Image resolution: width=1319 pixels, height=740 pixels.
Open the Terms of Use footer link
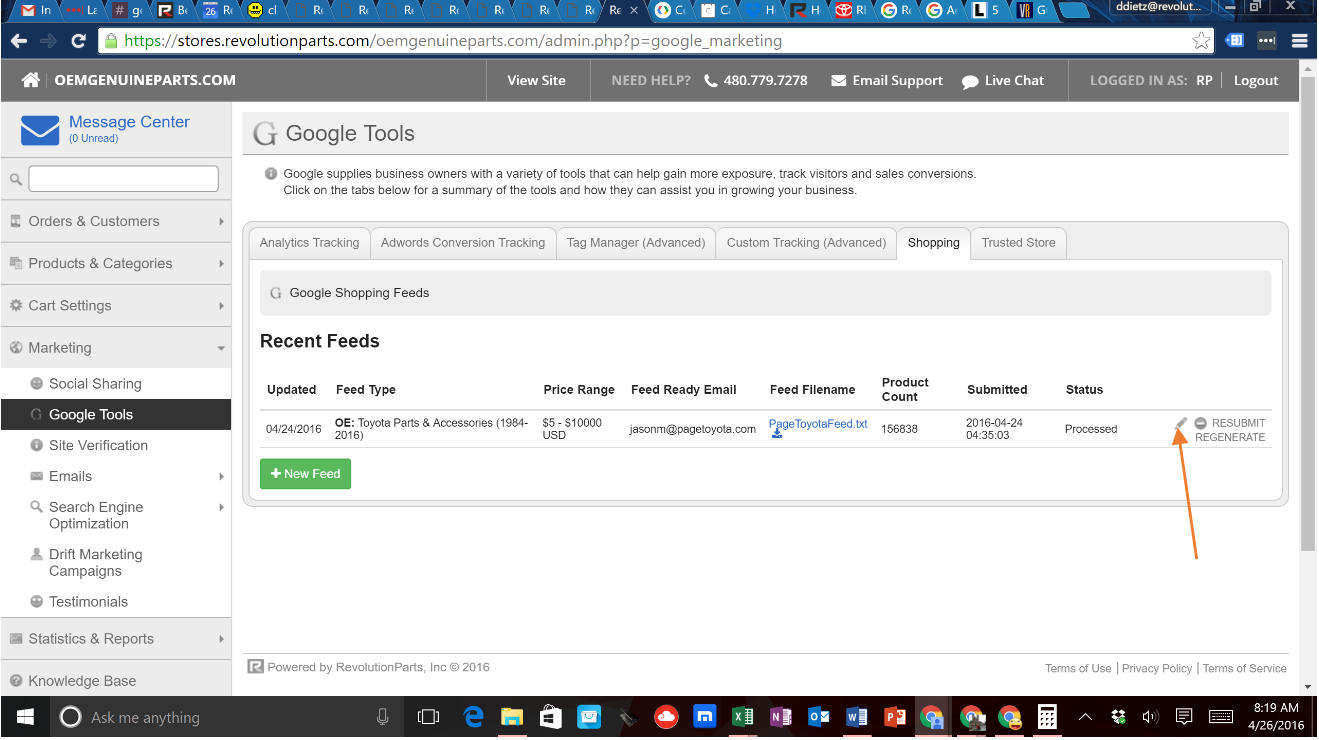tap(1078, 668)
